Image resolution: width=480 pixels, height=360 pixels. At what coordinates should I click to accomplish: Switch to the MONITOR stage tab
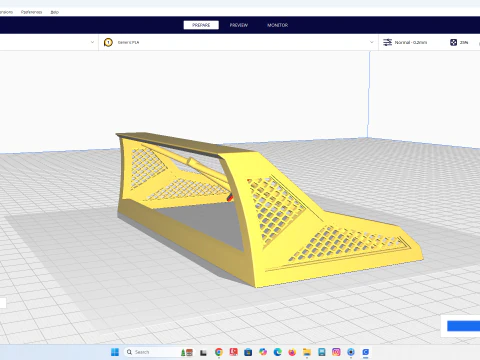point(277,25)
